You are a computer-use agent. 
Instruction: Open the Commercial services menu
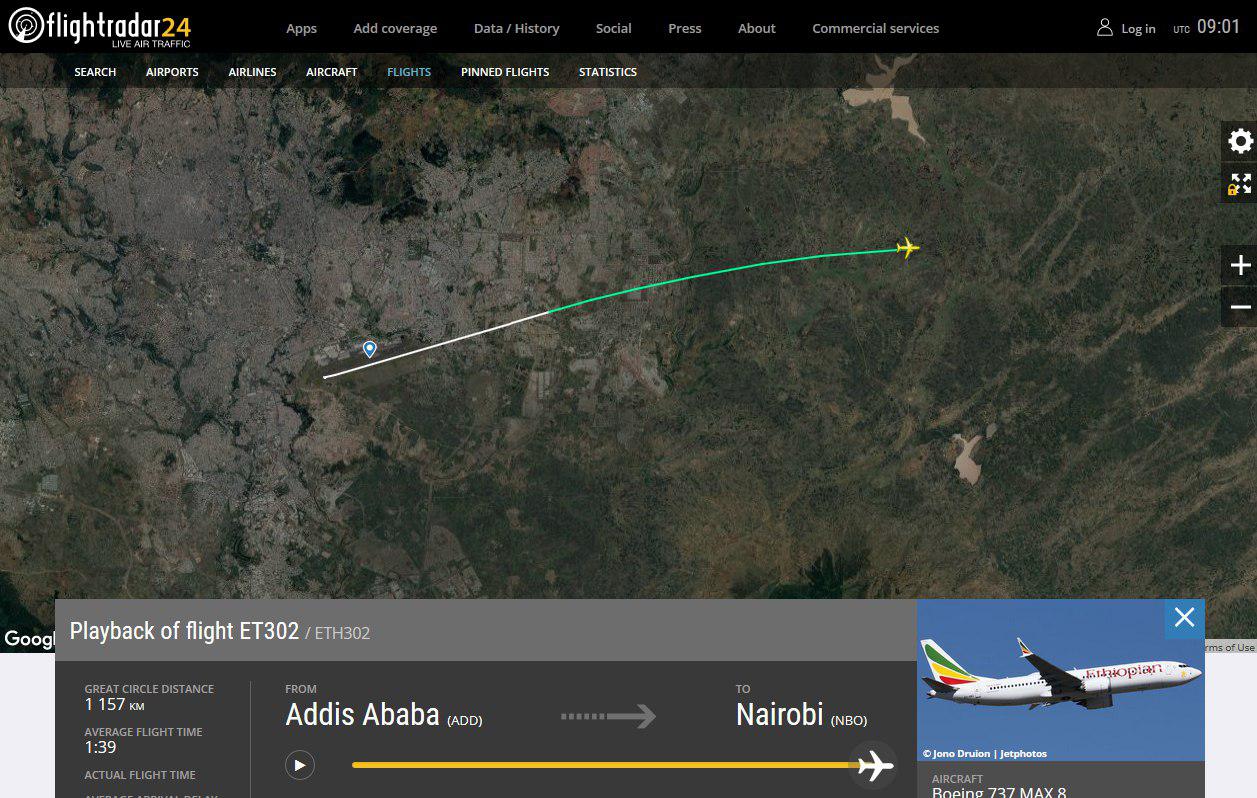(875, 28)
